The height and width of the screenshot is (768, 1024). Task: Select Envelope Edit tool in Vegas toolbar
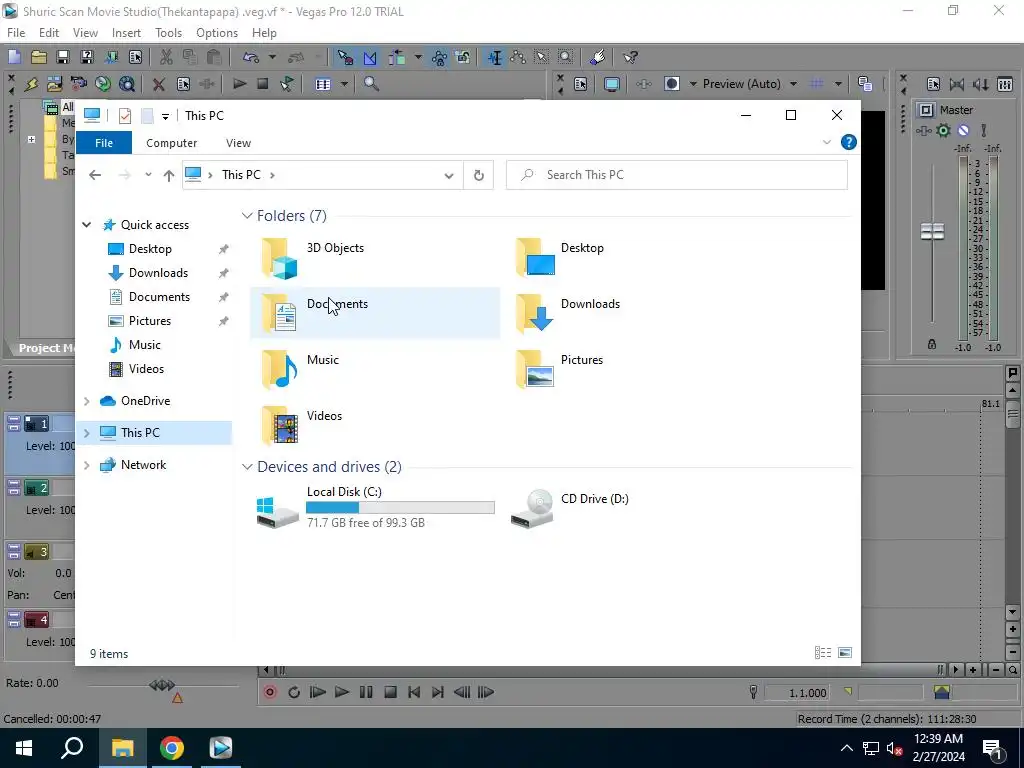[518, 57]
